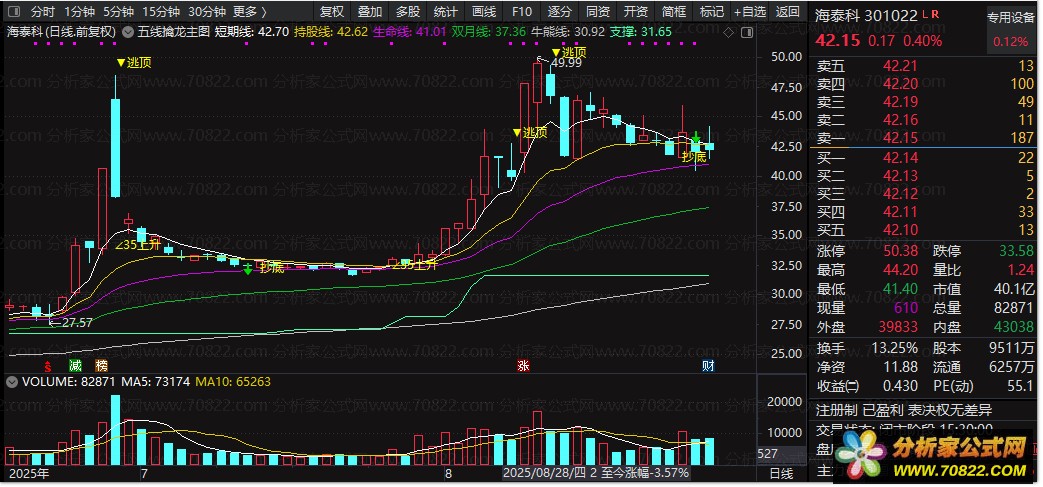
Task: Activate the 画线 drawing tool
Action: click(x=484, y=11)
